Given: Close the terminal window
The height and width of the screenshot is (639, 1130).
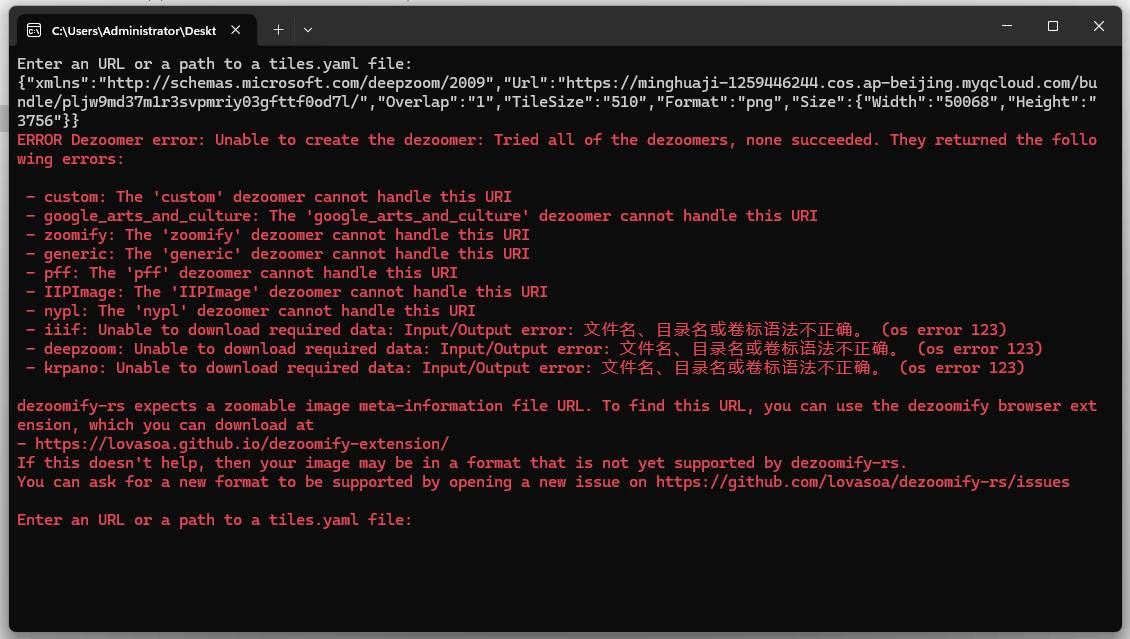Looking at the screenshot, I should click(x=1099, y=27).
